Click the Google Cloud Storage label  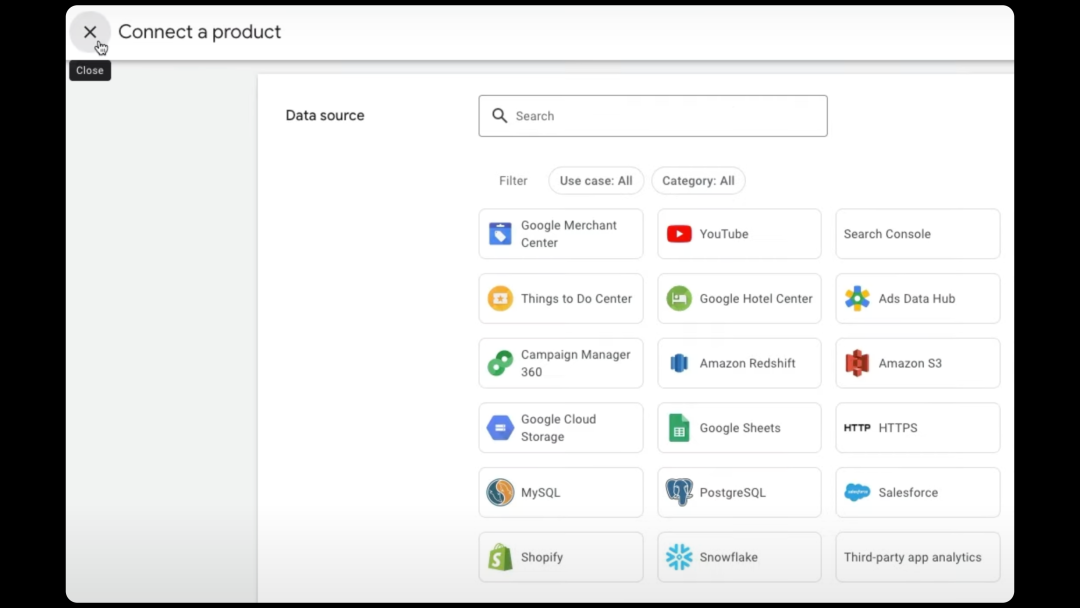558,428
